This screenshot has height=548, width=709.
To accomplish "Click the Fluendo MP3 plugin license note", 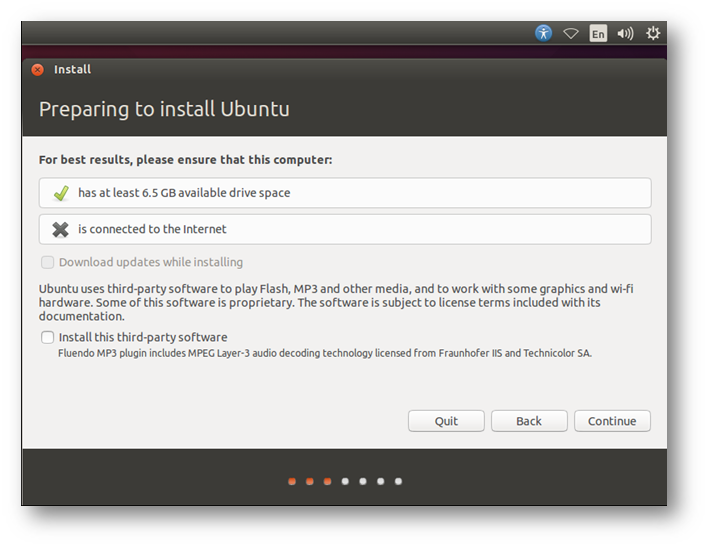I will 325,353.
